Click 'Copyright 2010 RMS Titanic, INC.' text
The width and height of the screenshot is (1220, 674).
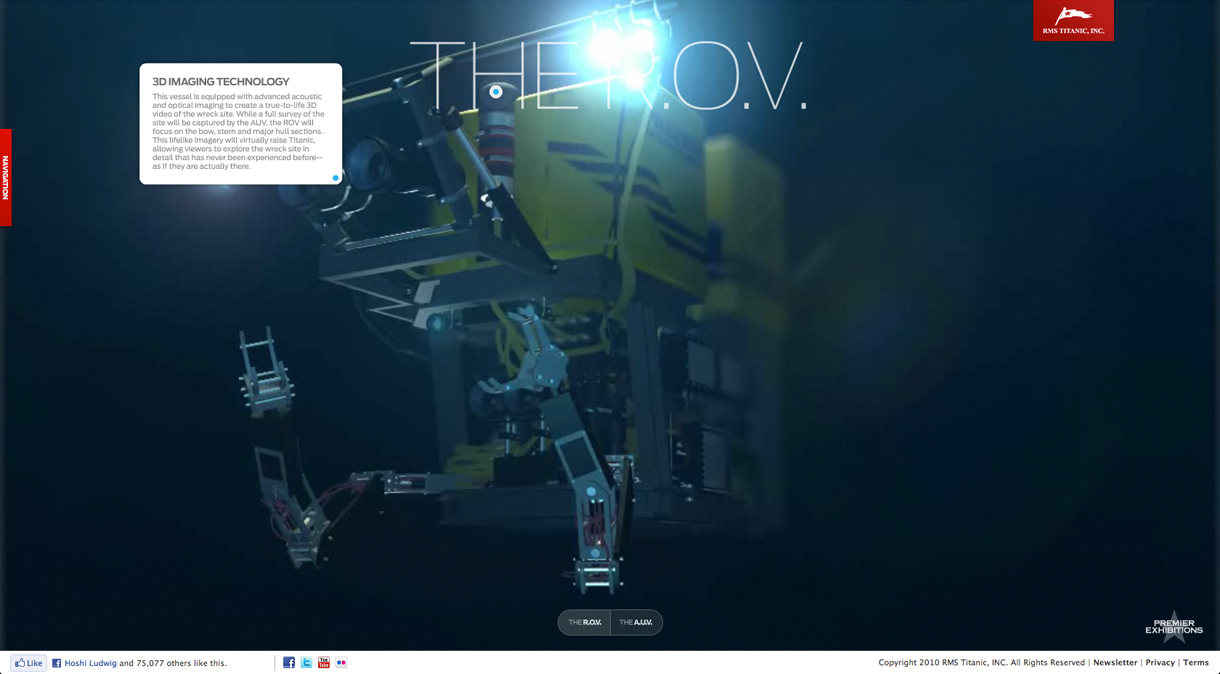942,662
